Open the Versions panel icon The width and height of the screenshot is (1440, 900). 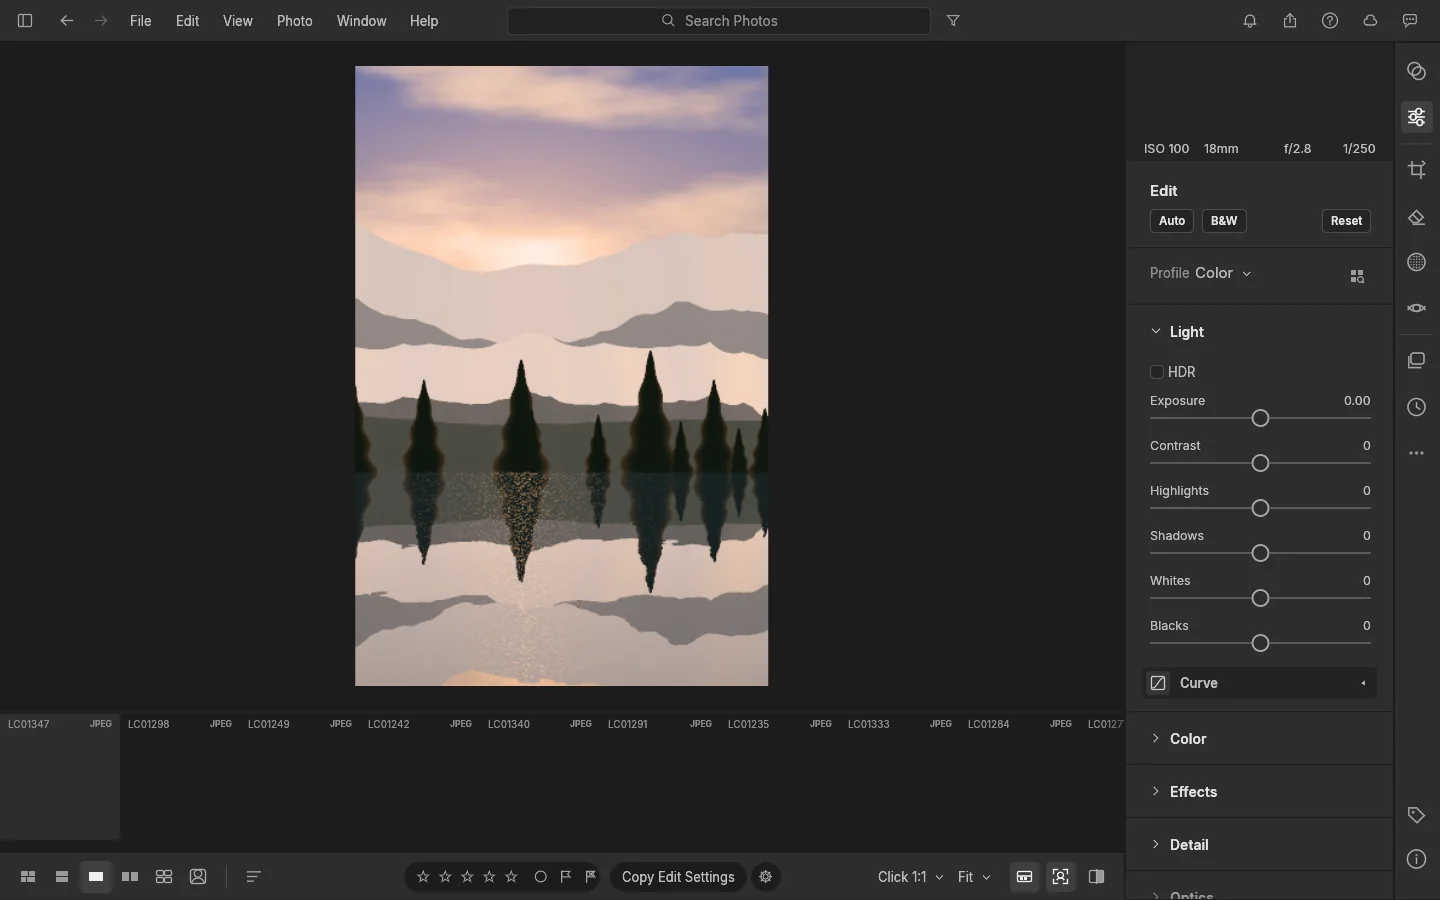tap(1416, 360)
